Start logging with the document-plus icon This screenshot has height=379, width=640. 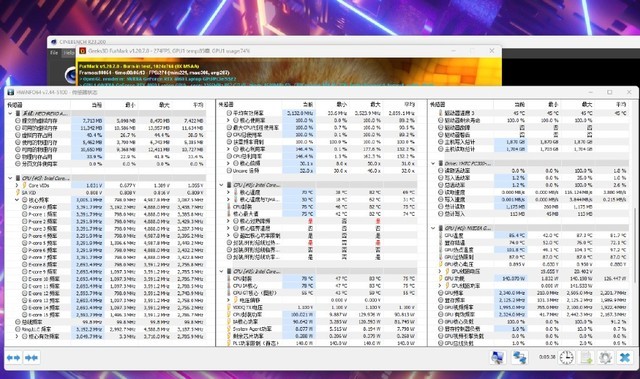587,358
